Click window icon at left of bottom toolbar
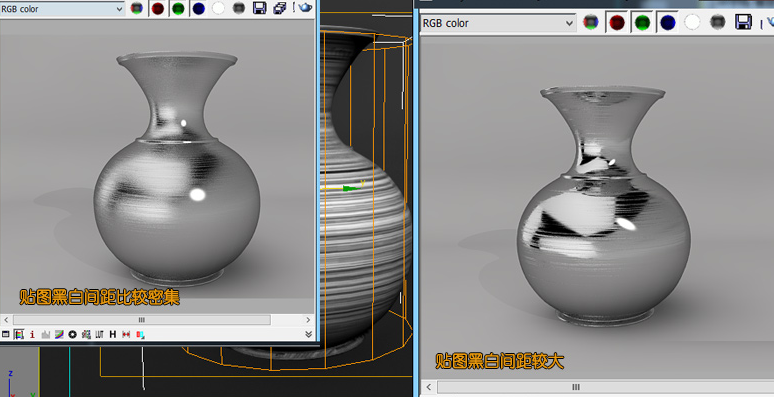 [x=5, y=334]
